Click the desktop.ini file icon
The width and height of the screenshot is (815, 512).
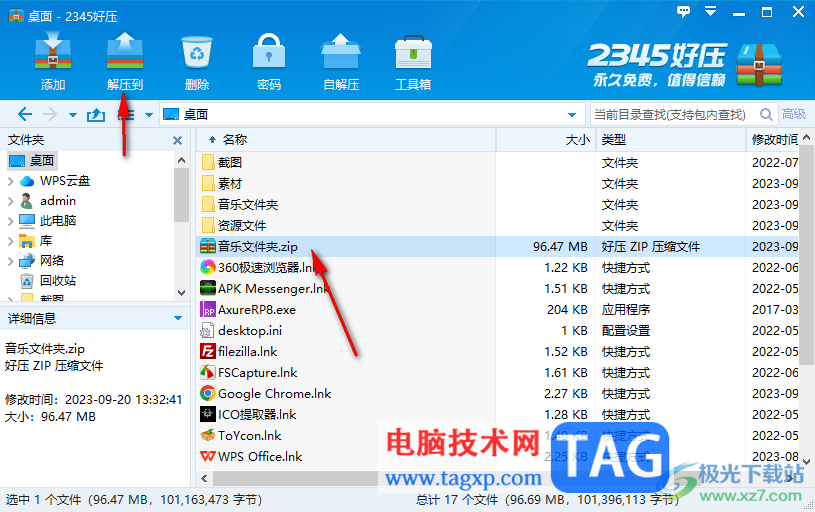pyautogui.click(x=208, y=330)
